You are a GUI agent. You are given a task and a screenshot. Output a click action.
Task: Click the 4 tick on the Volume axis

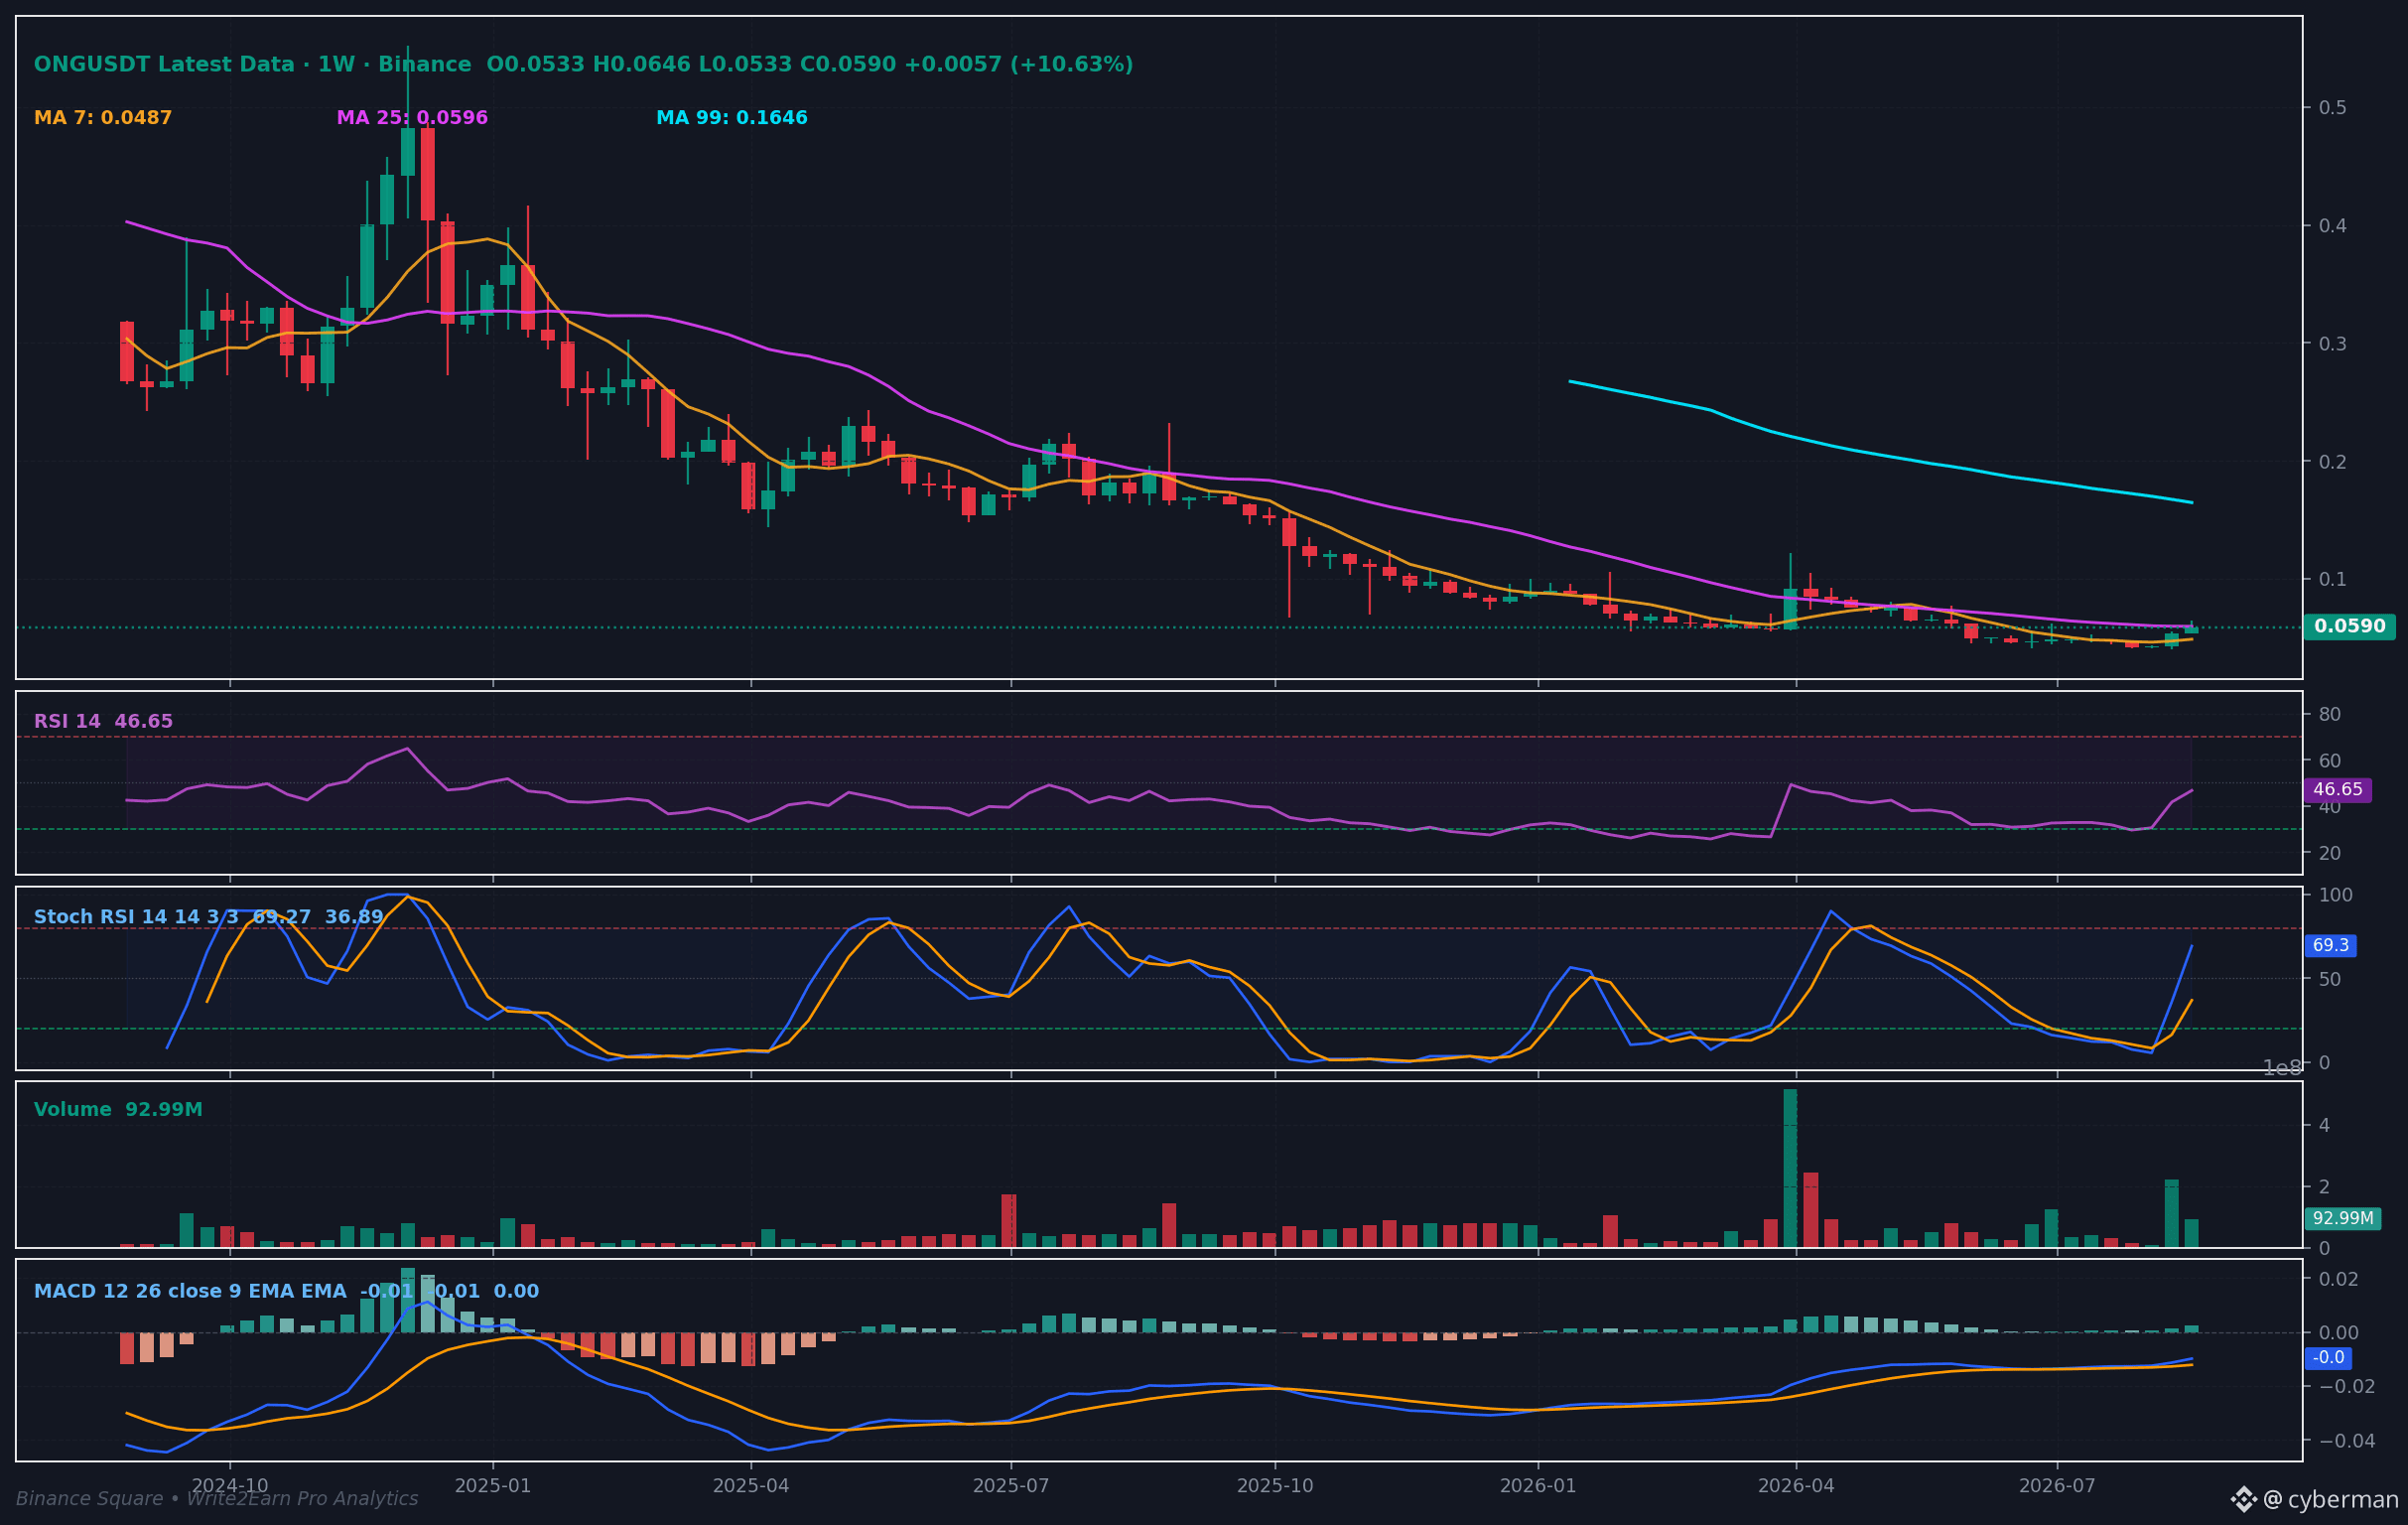pyautogui.click(x=2324, y=1126)
